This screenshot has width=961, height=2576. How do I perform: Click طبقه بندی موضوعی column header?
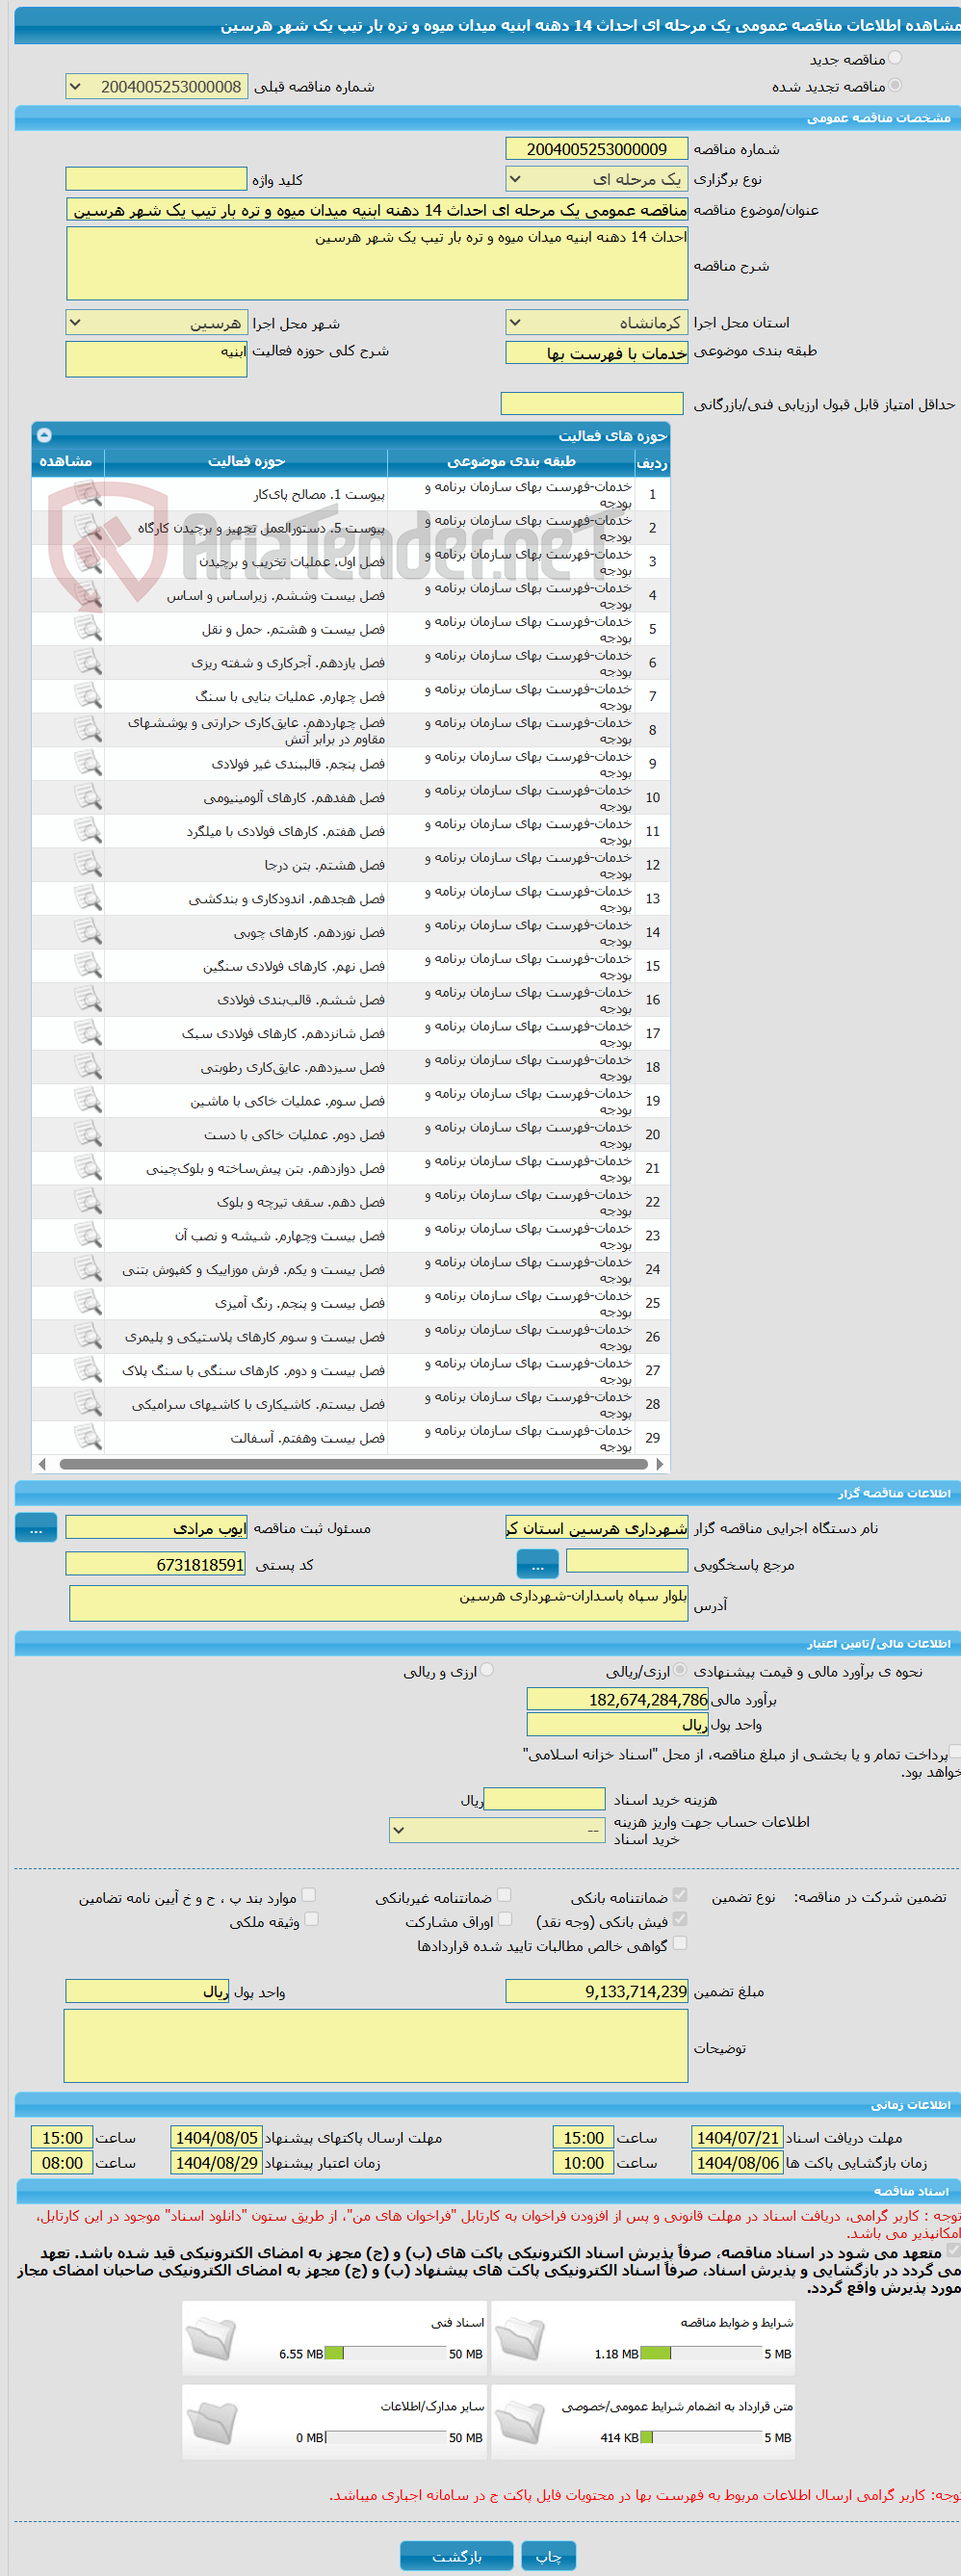point(511,461)
